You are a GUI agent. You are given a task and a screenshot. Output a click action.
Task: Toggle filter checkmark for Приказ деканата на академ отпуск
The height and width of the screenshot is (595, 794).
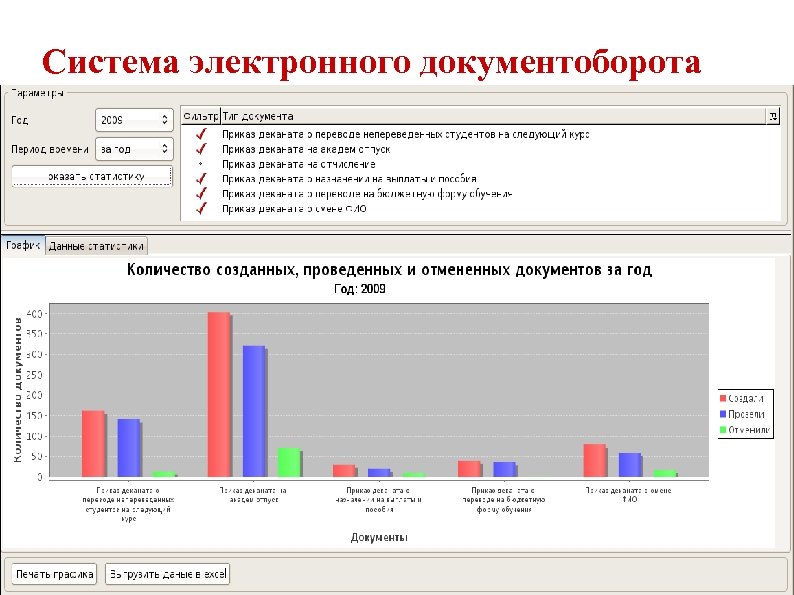(x=202, y=149)
